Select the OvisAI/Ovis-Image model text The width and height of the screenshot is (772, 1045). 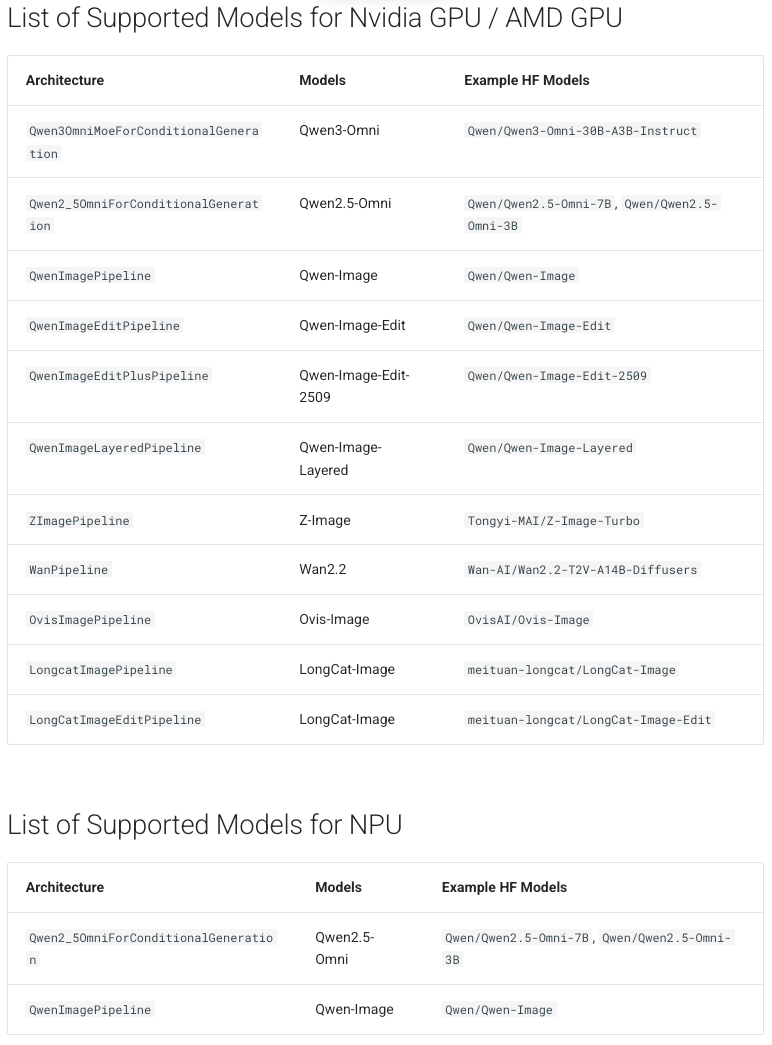coord(528,620)
